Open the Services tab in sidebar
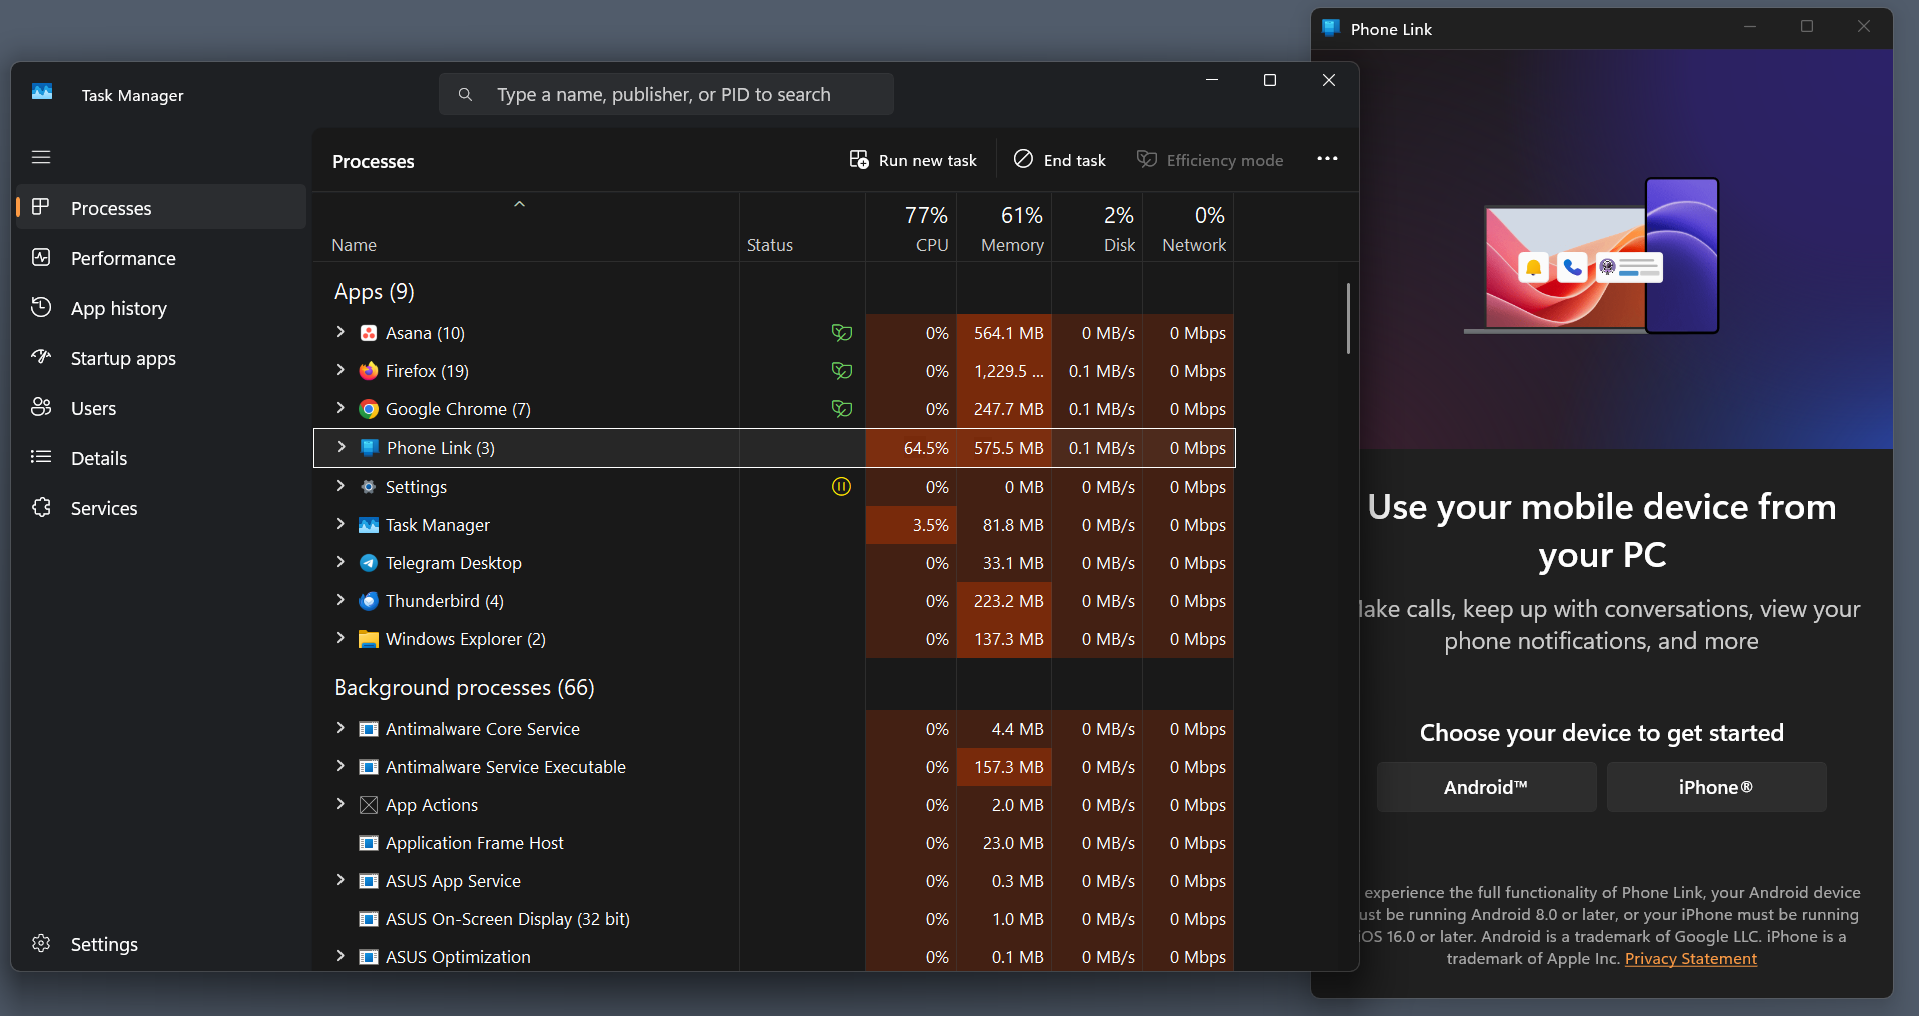The width and height of the screenshot is (1919, 1016). (104, 508)
